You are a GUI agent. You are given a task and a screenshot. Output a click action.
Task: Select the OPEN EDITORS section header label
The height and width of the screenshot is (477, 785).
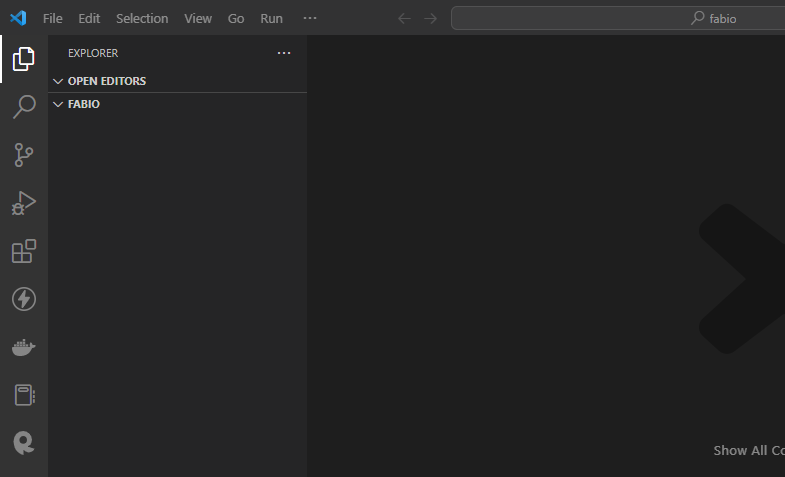[x=107, y=81]
